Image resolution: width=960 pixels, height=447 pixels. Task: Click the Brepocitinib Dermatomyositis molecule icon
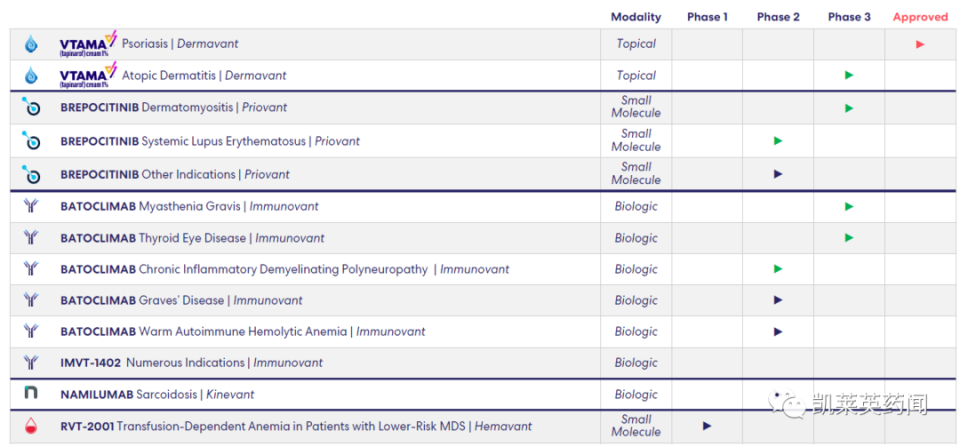click(x=31, y=107)
